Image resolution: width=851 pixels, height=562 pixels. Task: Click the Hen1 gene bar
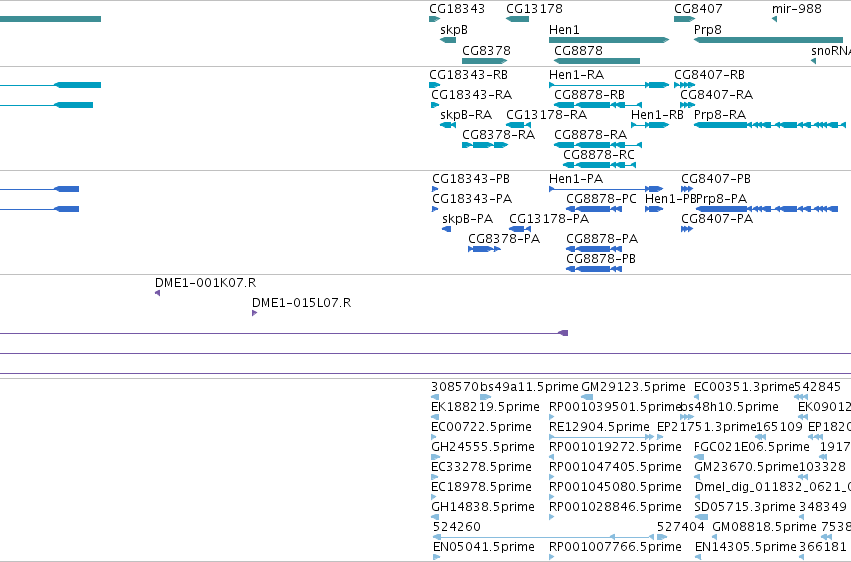point(609,40)
